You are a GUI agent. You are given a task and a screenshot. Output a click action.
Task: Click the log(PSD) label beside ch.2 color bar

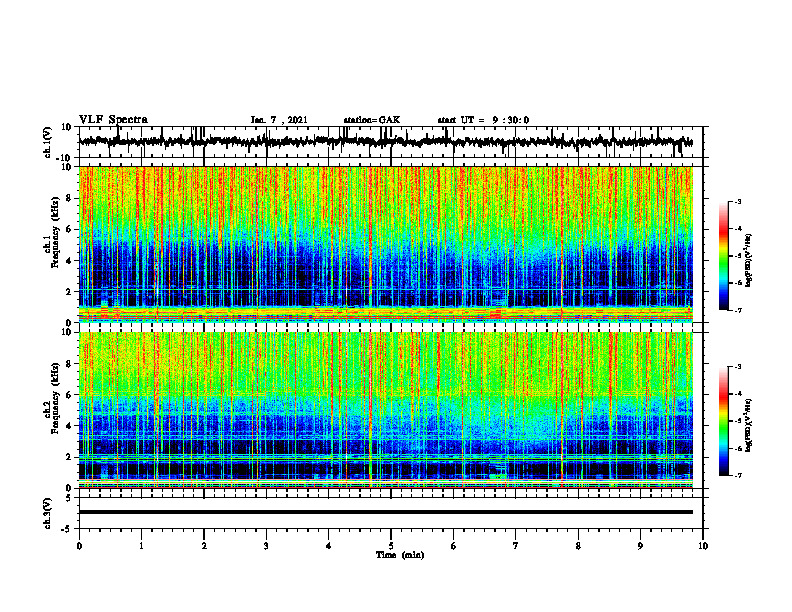pos(749,425)
